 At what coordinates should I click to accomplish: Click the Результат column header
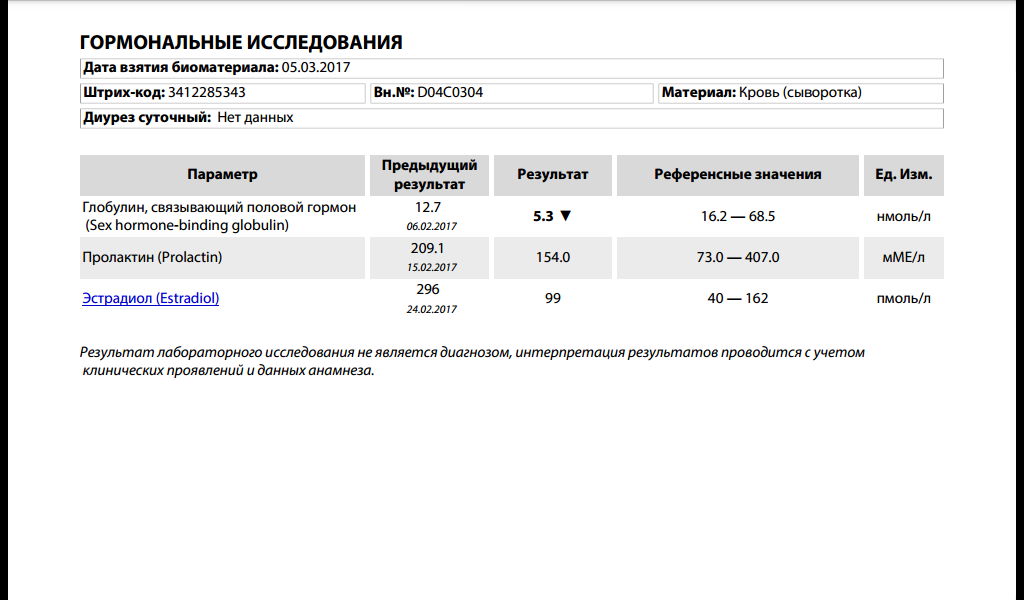tap(552, 174)
